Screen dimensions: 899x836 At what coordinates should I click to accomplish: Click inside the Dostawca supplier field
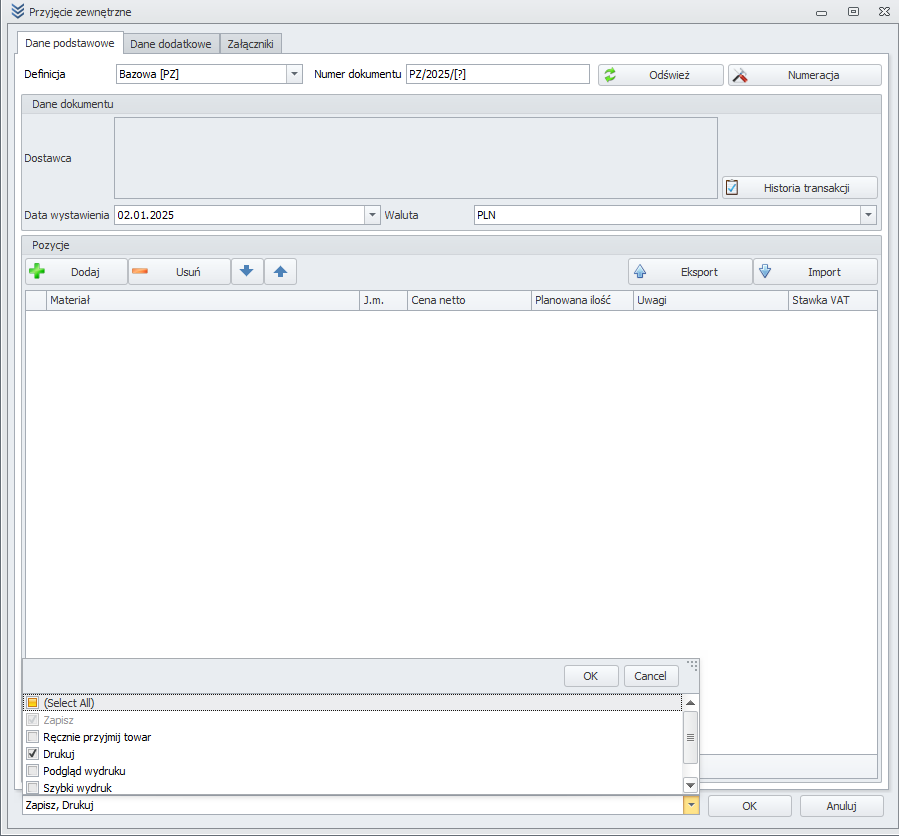click(416, 158)
